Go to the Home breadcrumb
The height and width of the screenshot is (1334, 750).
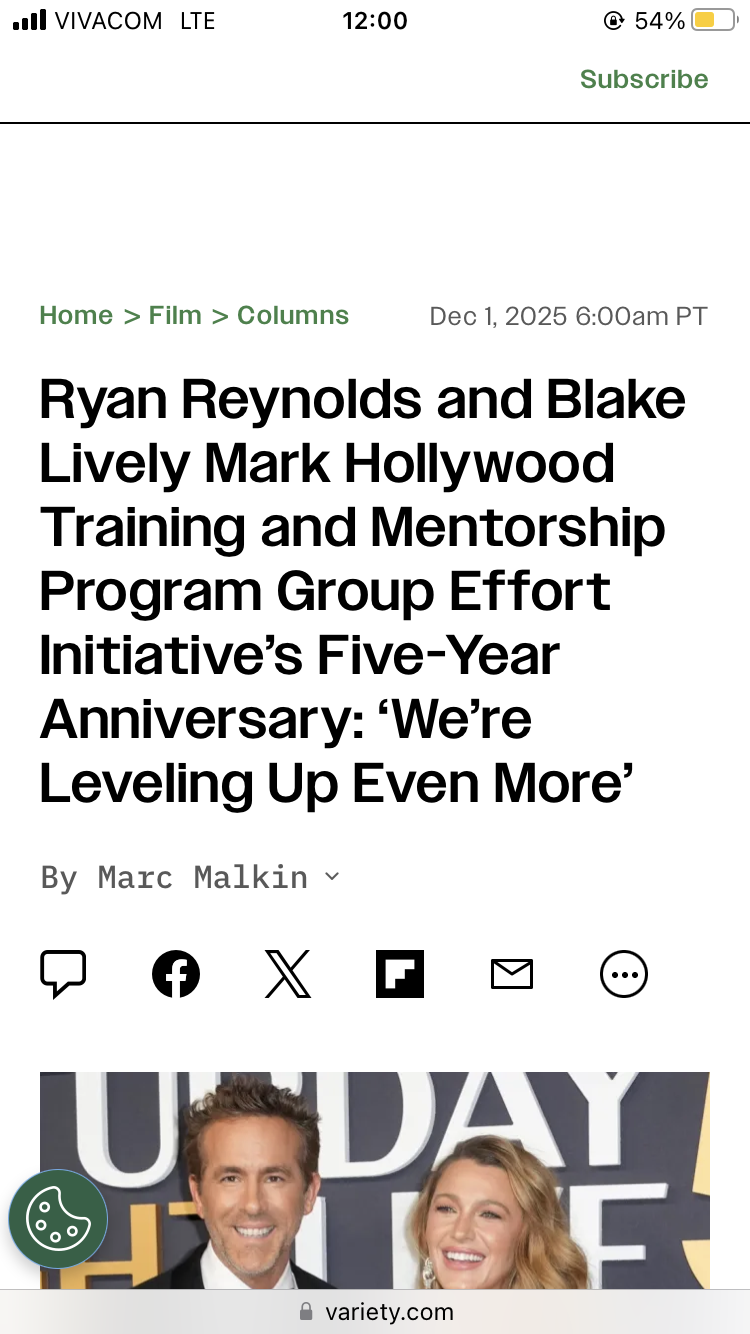(x=76, y=316)
